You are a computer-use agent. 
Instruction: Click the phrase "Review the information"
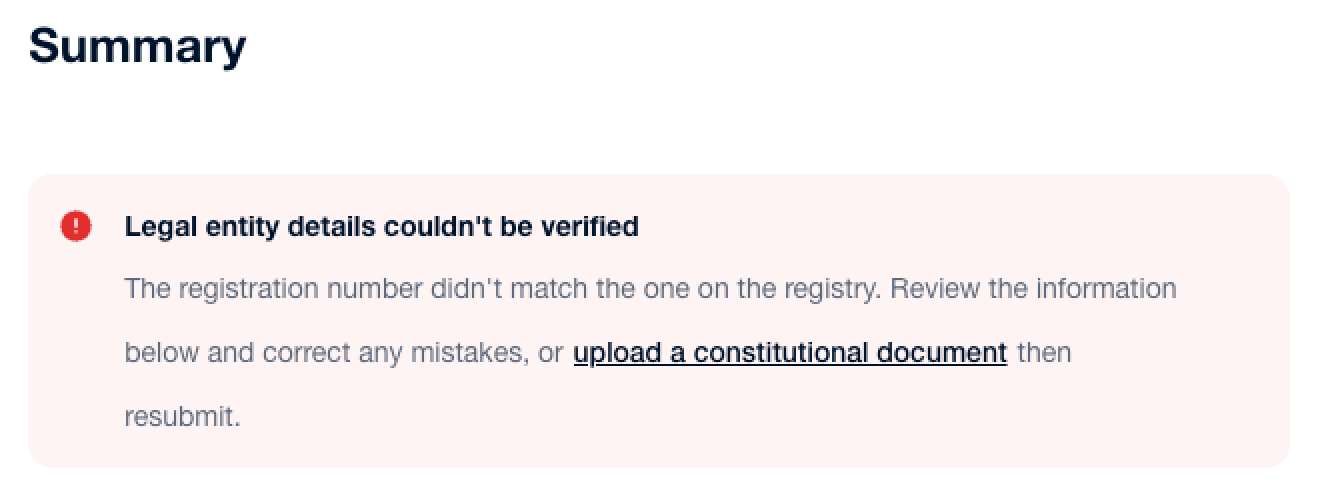(1032, 289)
